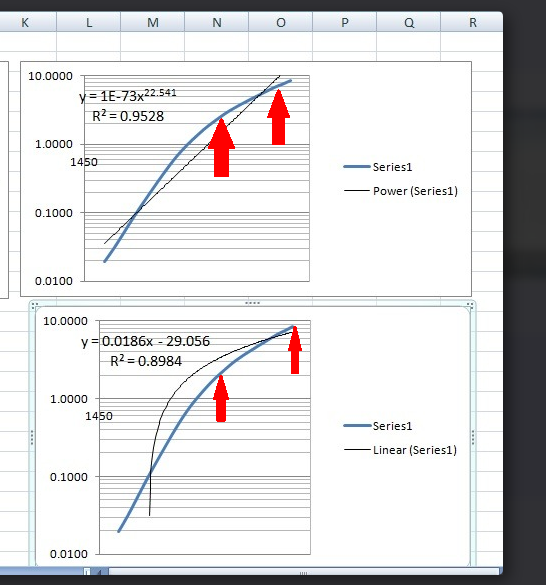
Task: Click 10.0000 axis label in bottom chart
Action: point(65,321)
